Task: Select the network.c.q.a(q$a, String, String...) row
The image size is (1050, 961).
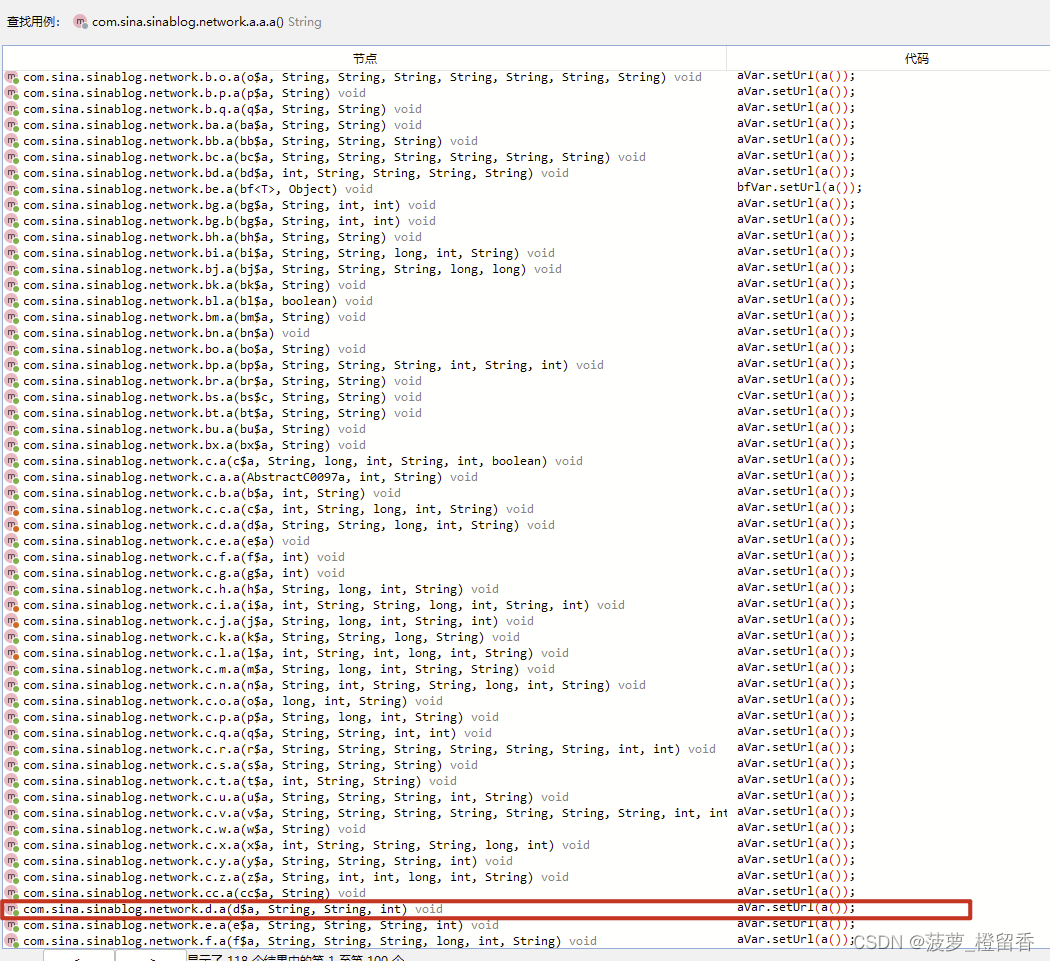Action: pos(526,734)
